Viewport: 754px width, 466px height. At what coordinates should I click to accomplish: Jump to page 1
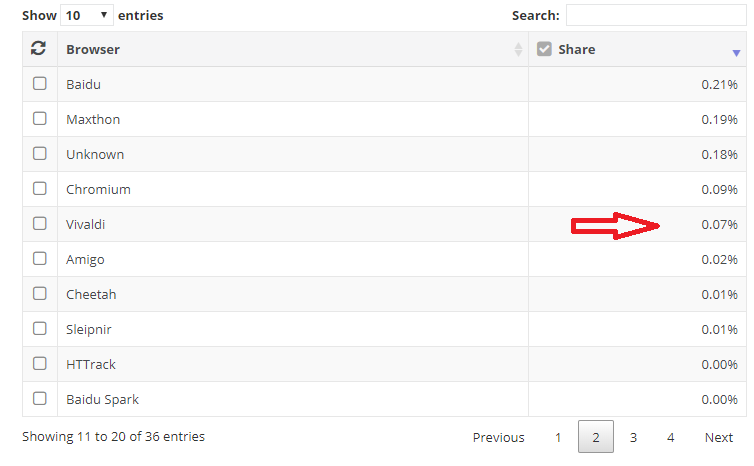(x=558, y=437)
